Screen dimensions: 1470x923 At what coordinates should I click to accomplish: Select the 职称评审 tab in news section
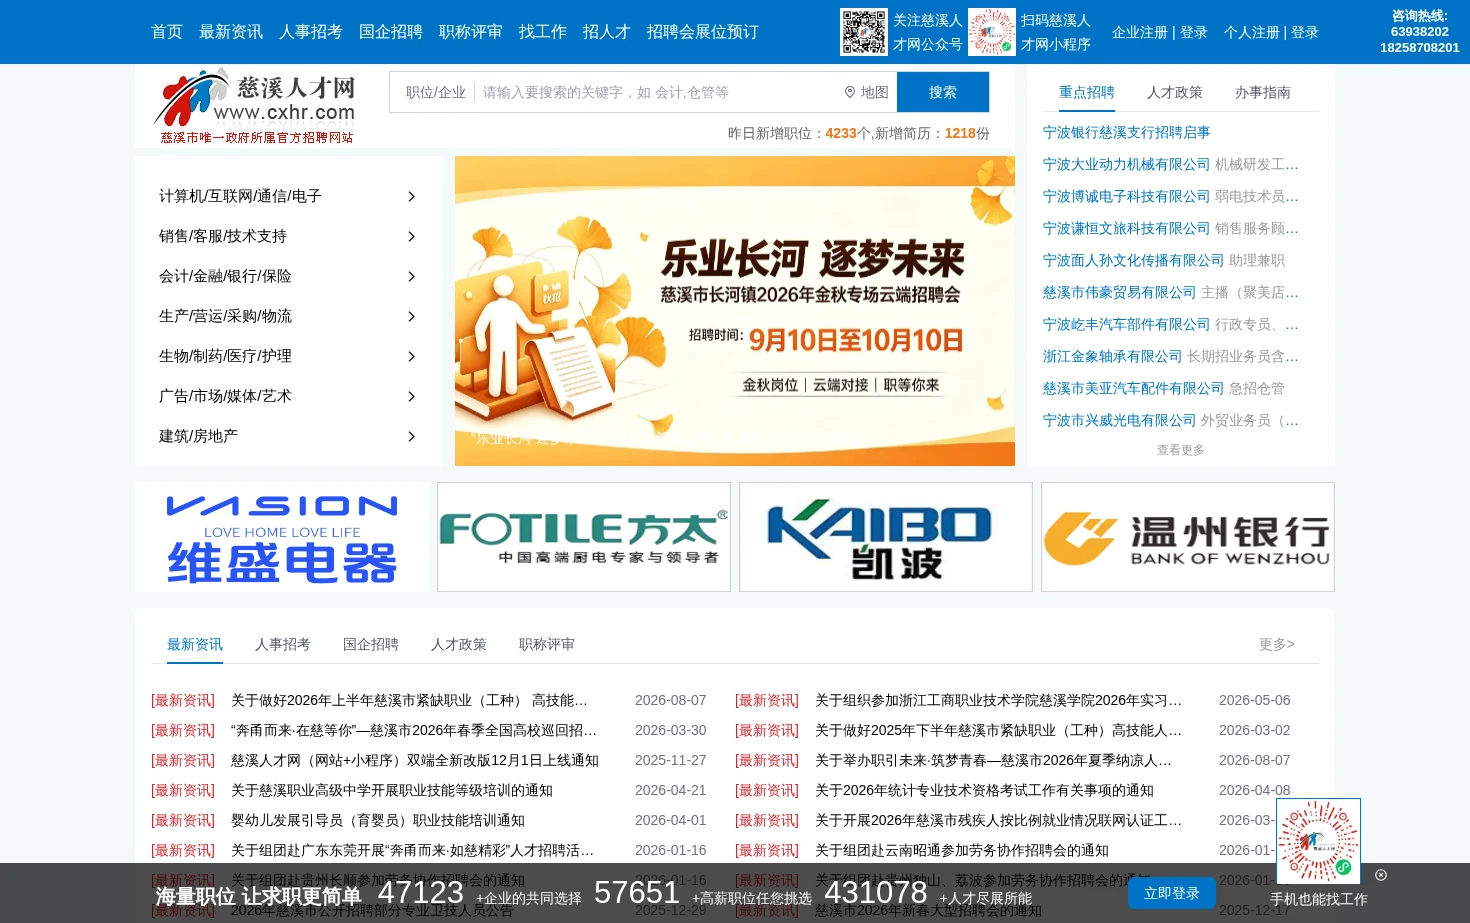pos(547,644)
